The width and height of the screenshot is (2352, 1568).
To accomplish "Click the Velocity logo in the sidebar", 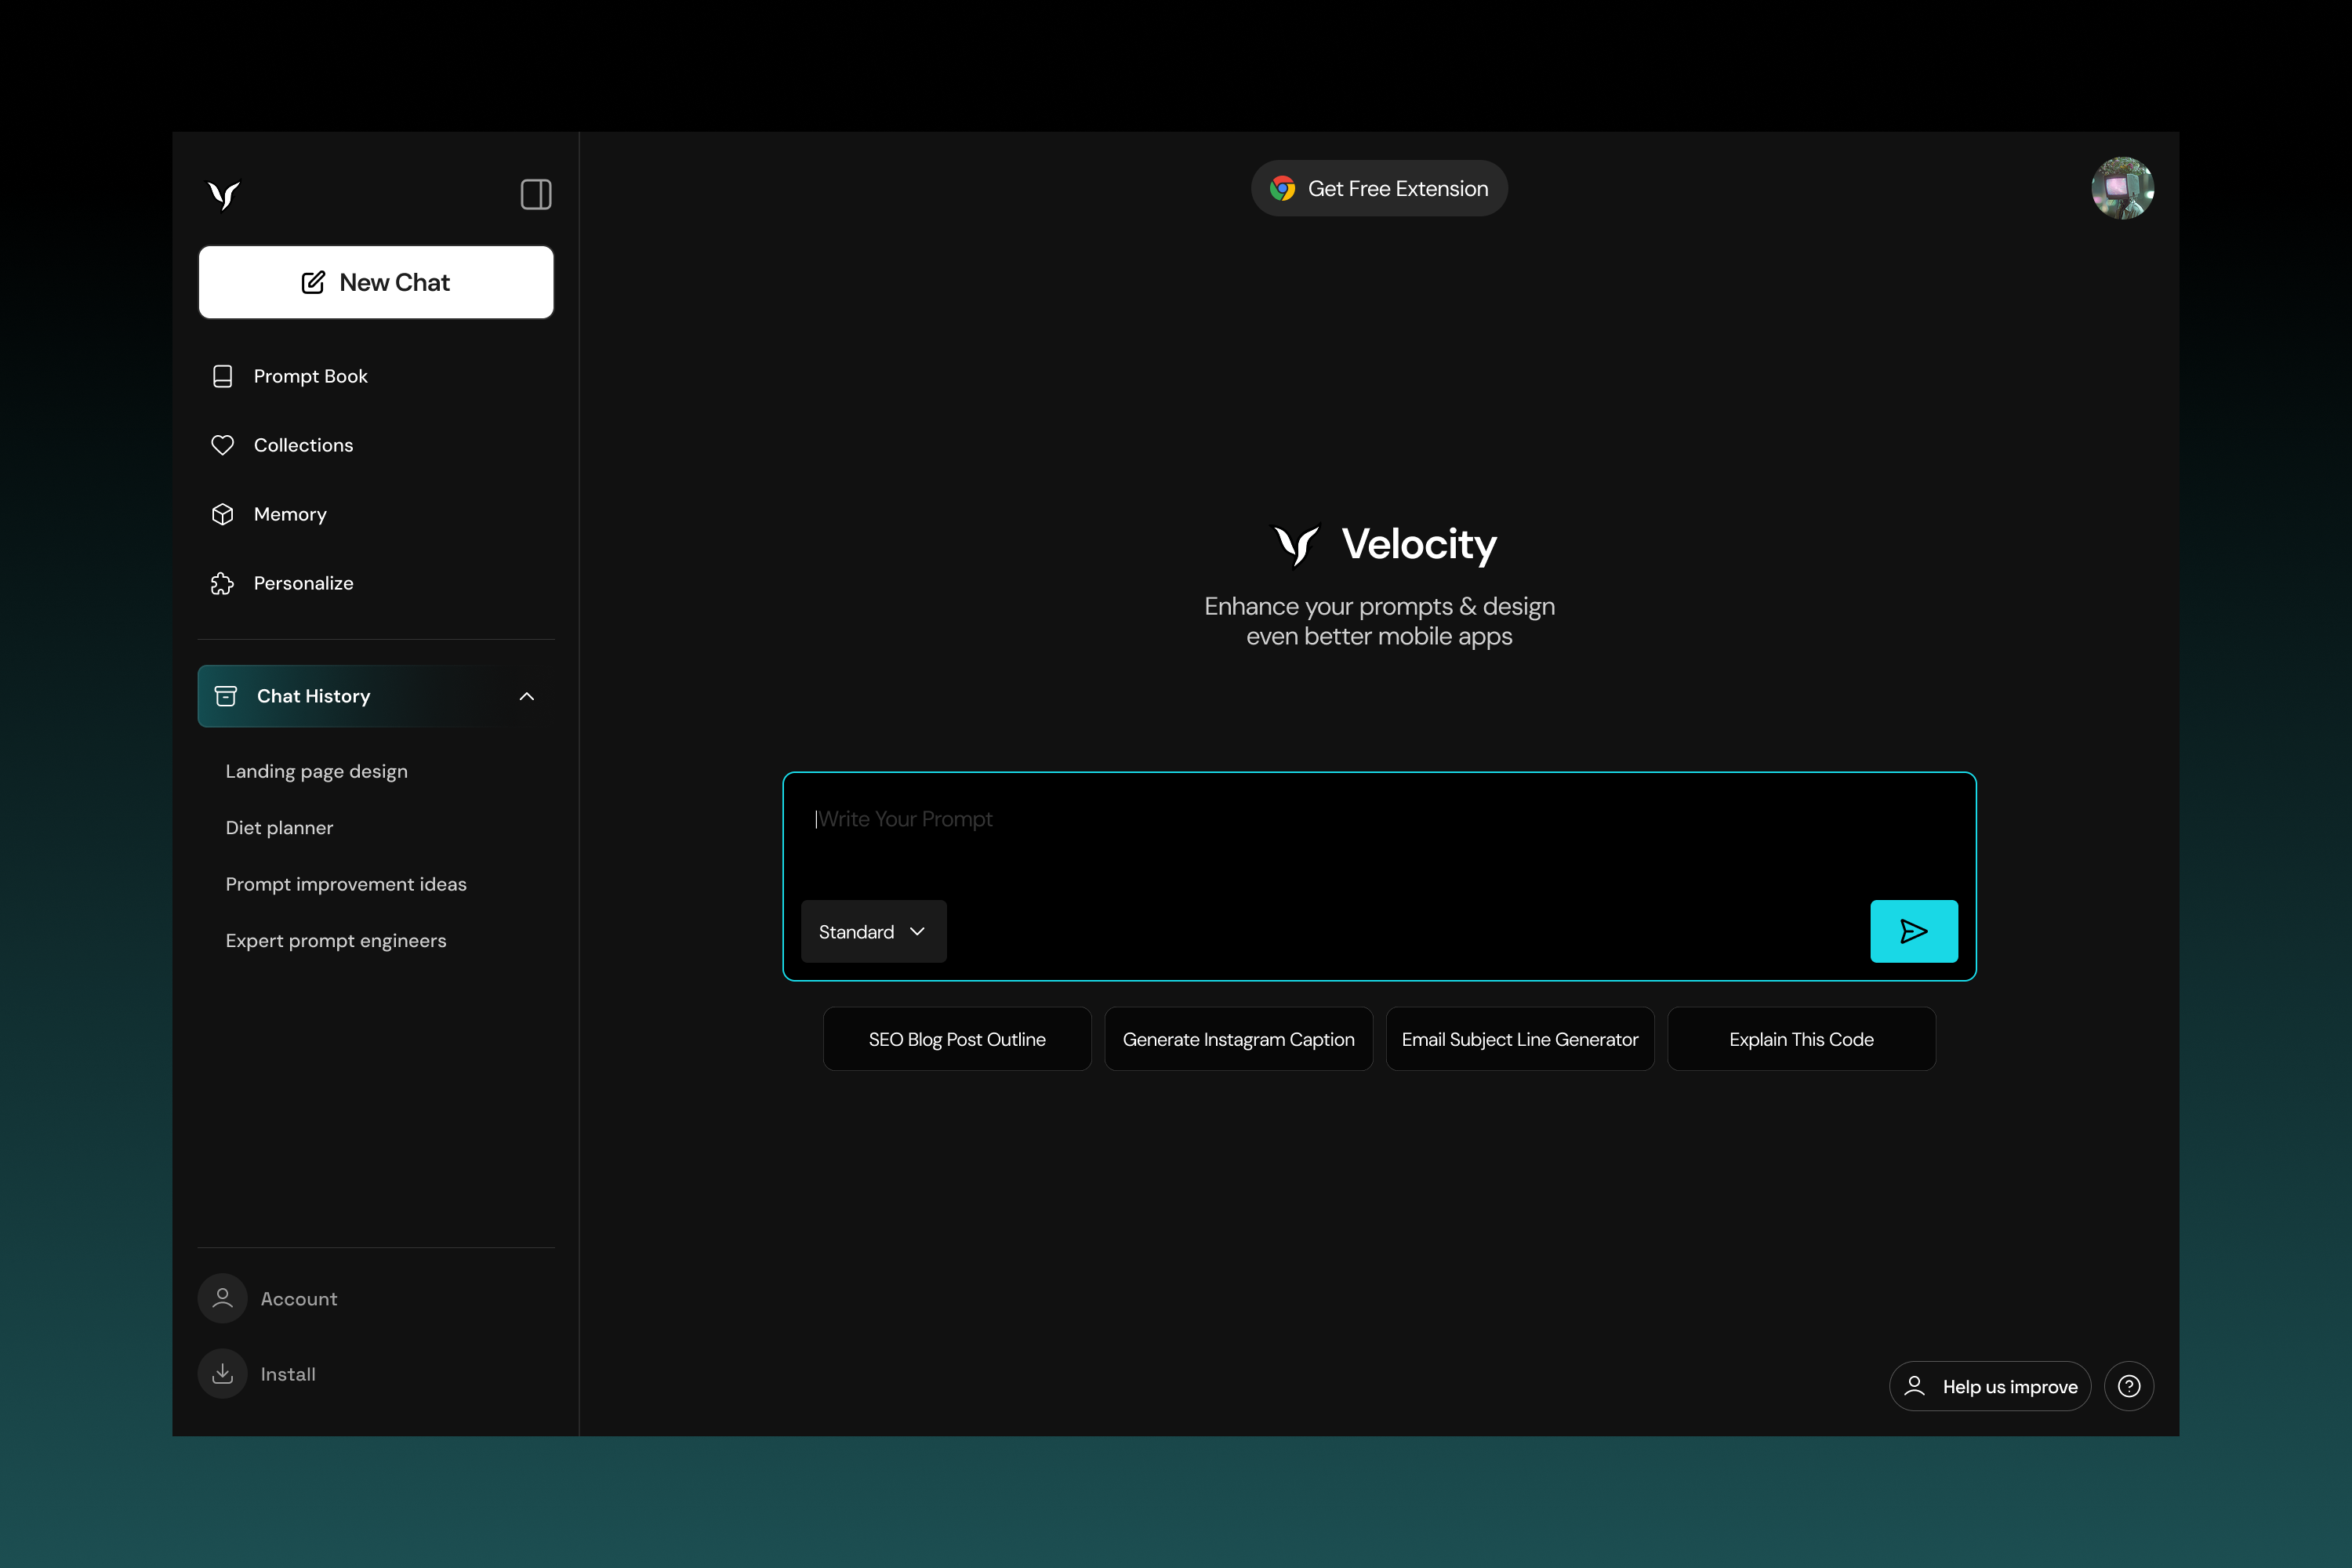I will (x=223, y=195).
